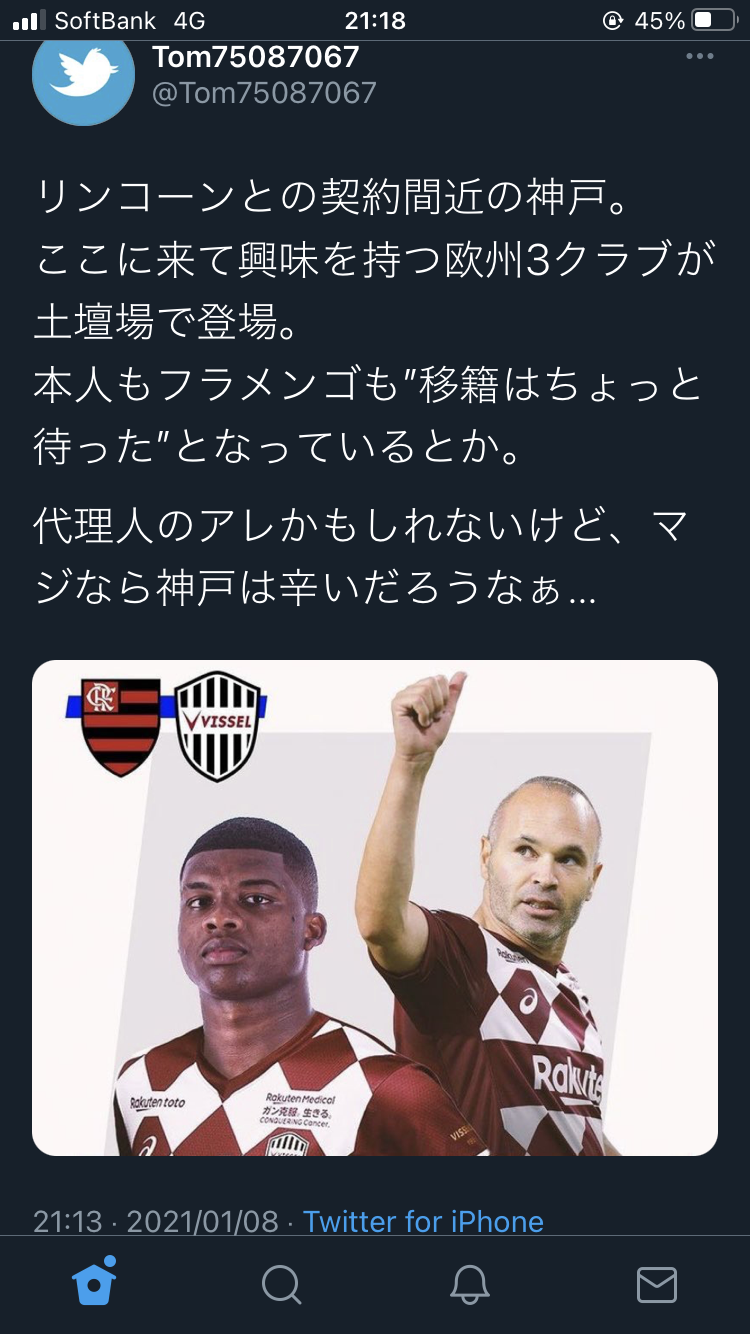Screen dimensions: 750x1334
Task: Tap the Vissel crest in the image
Action: tap(217, 728)
